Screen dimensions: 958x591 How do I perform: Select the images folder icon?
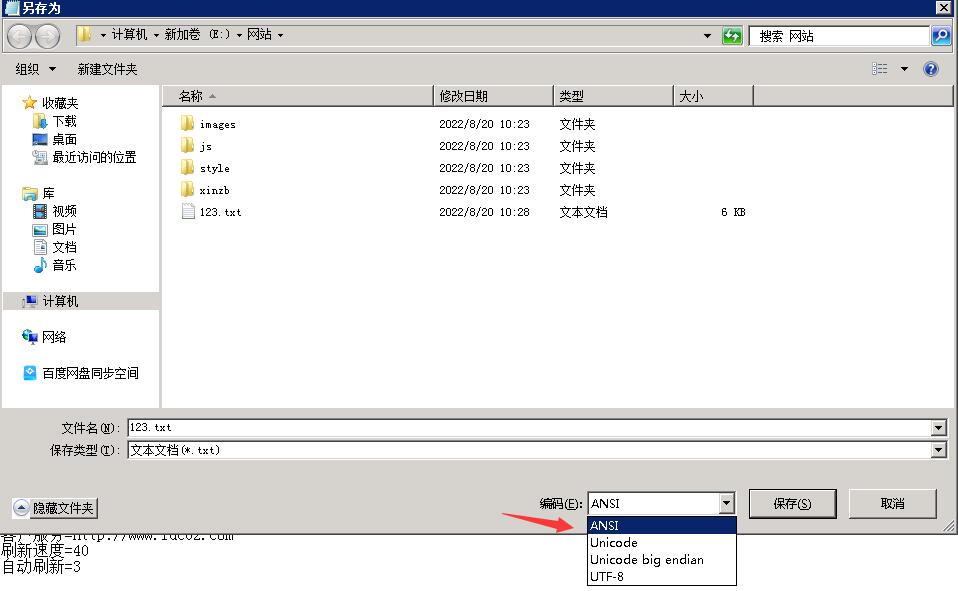188,124
